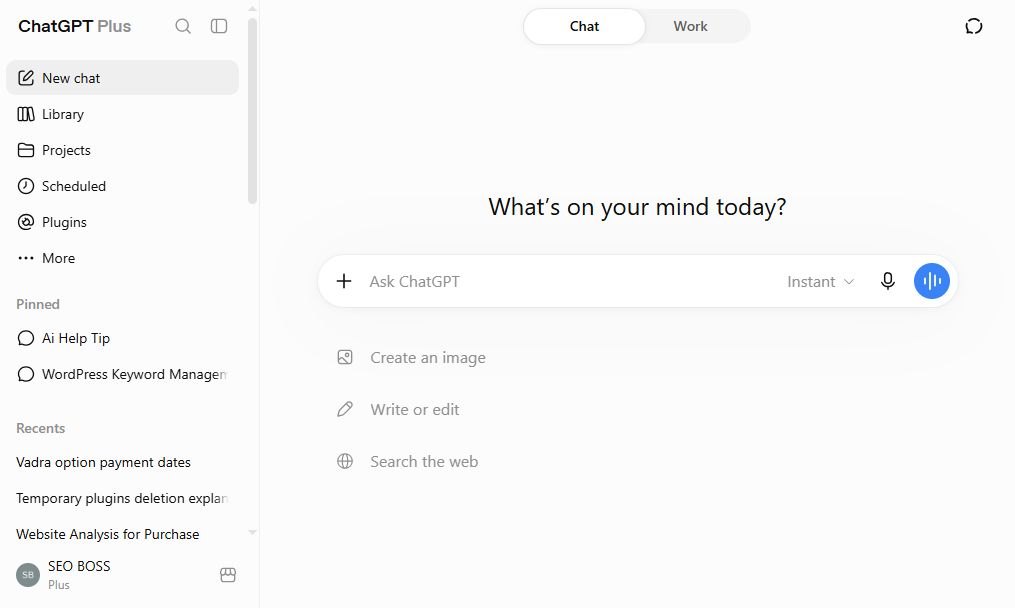The height and width of the screenshot is (608, 1015).
Task: Open pinned WordPress Keyword Manager chat
Action: [x=122, y=374]
